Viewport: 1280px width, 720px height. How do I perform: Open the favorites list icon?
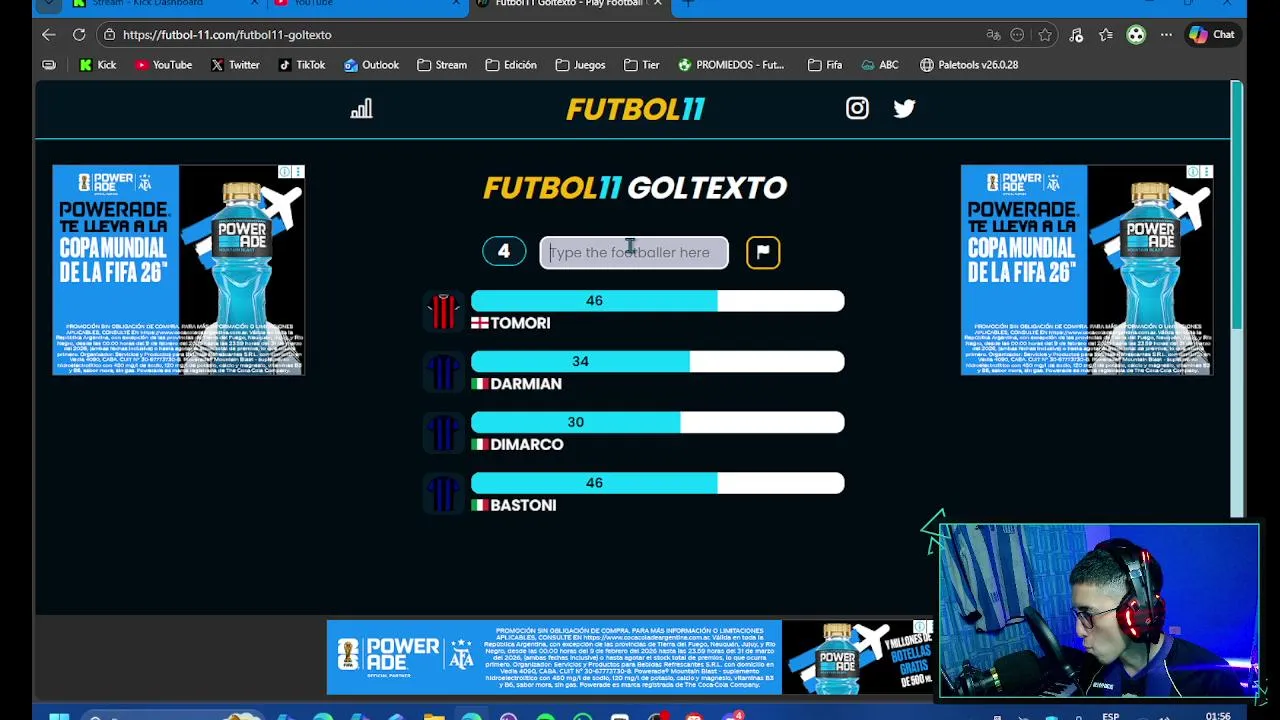tap(1106, 35)
